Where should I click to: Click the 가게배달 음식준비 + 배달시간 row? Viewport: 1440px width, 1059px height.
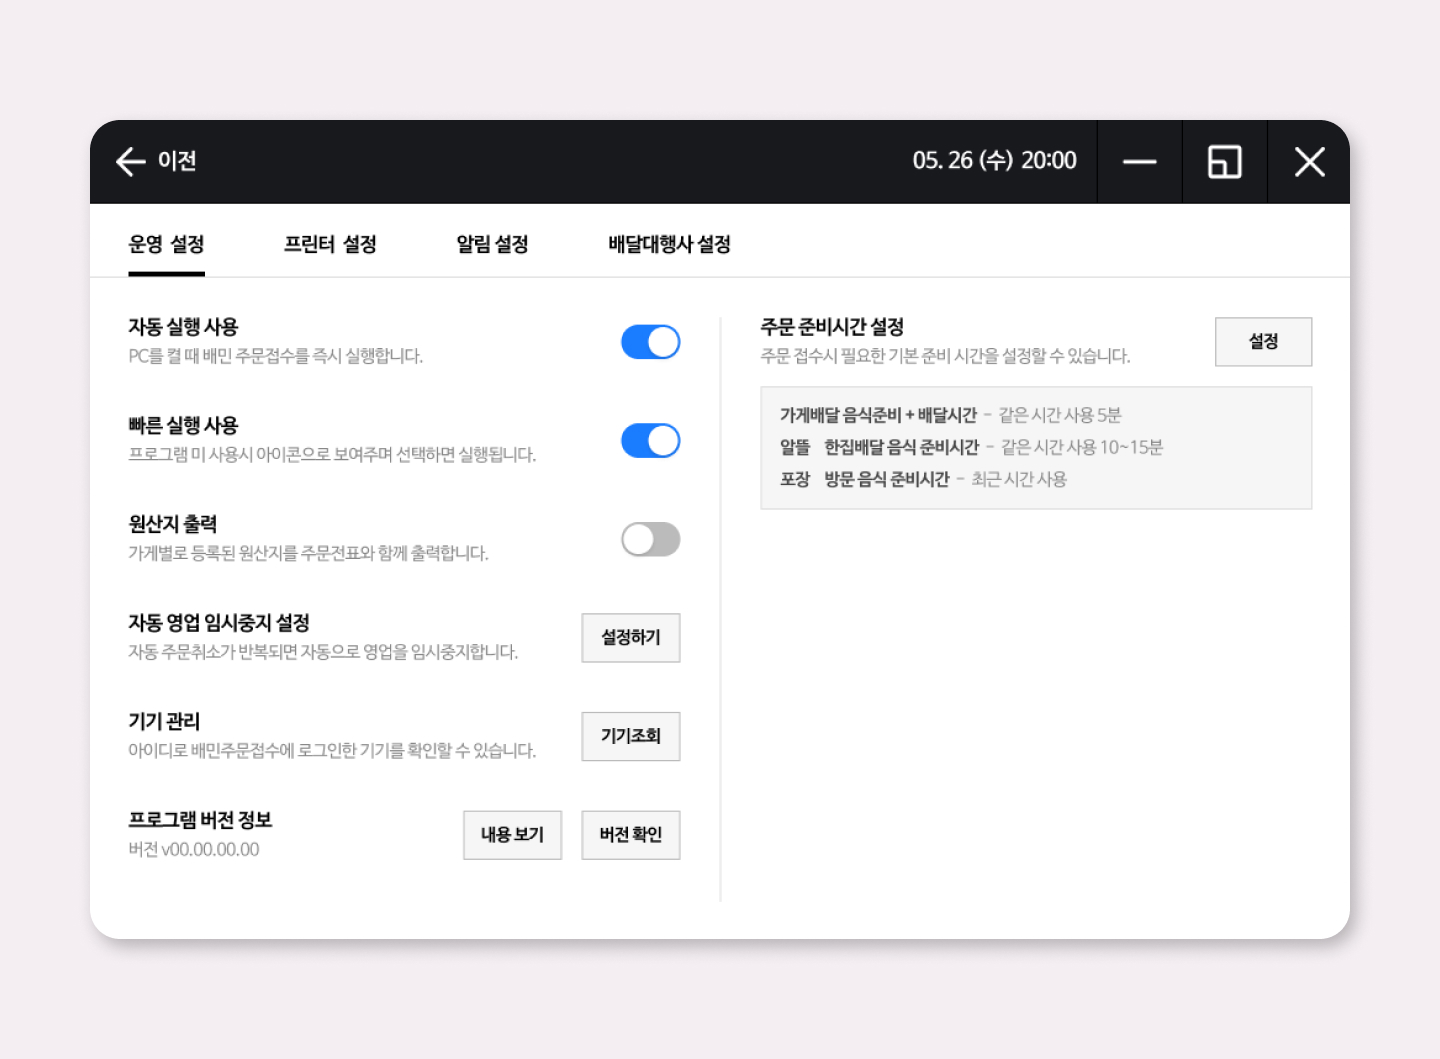click(x=951, y=415)
